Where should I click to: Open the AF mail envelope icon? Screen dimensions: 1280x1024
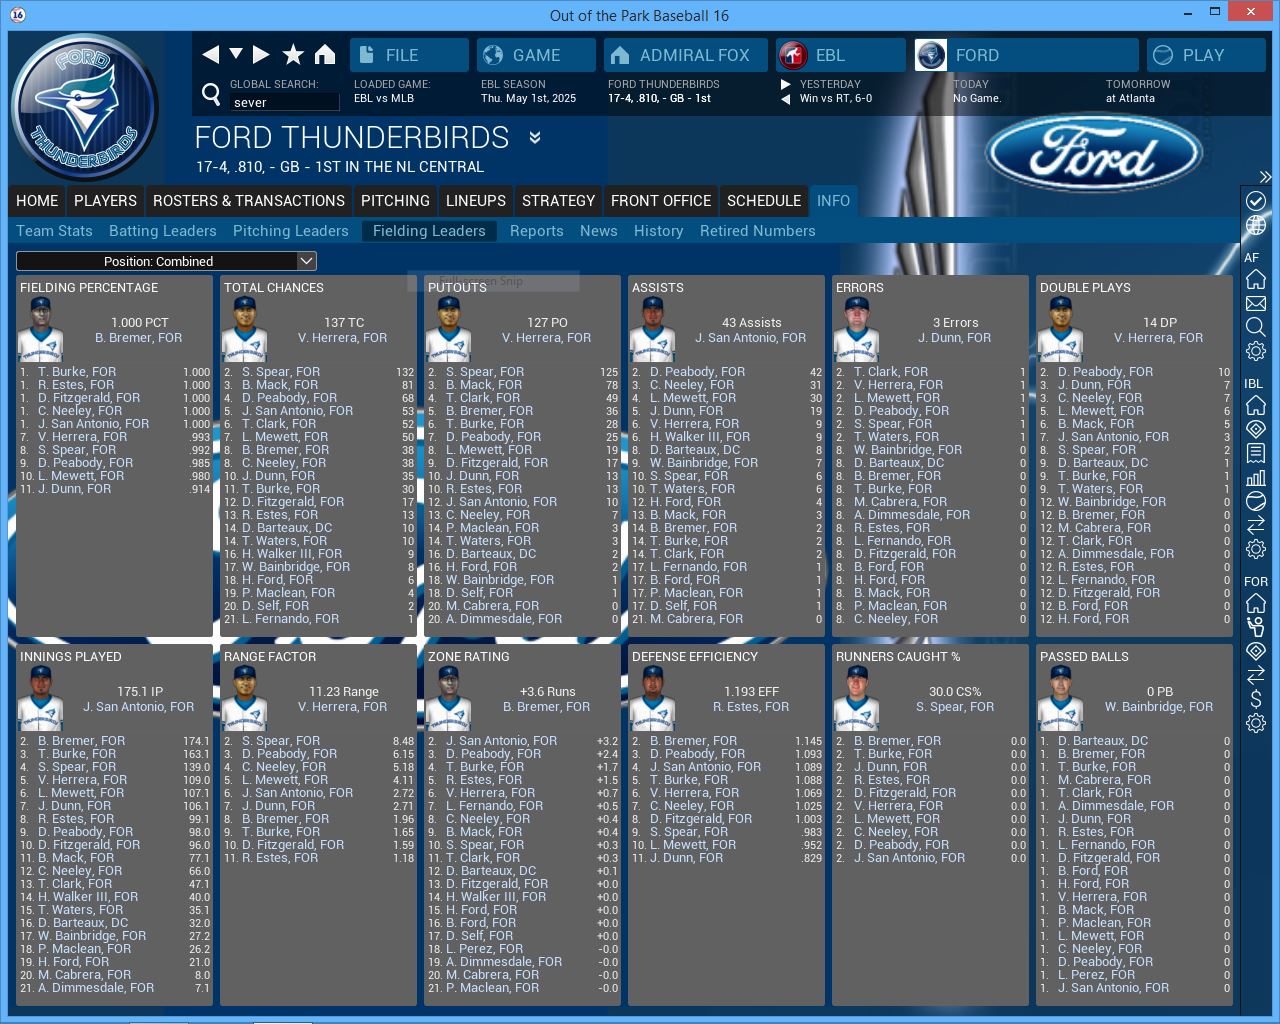click(x=1256, y=303)
